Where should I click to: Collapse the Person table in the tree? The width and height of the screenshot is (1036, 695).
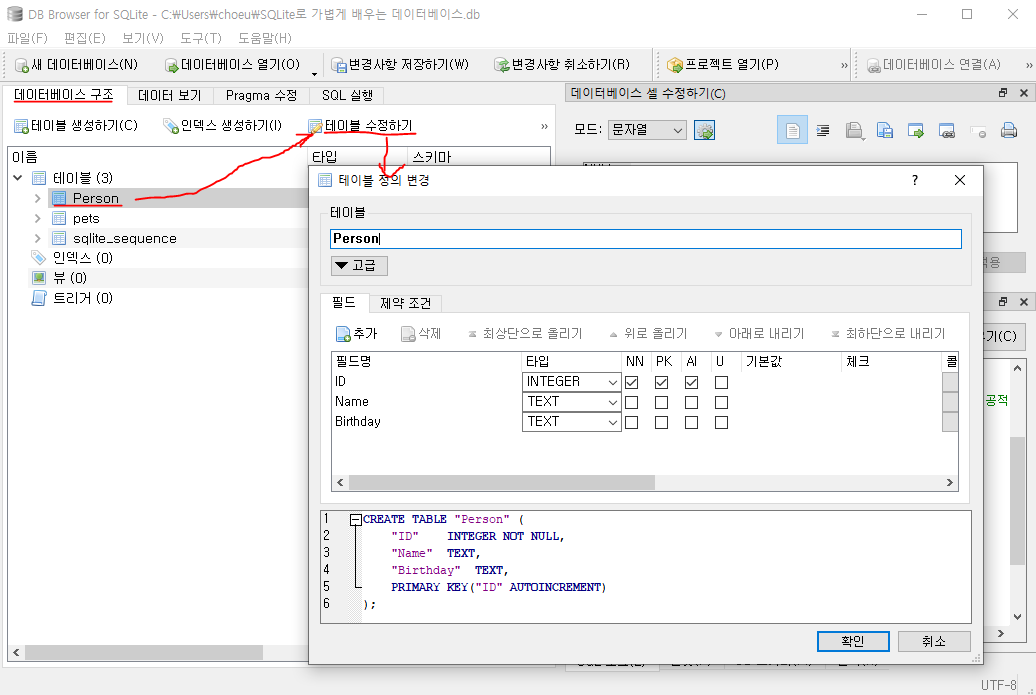[36, 198]
